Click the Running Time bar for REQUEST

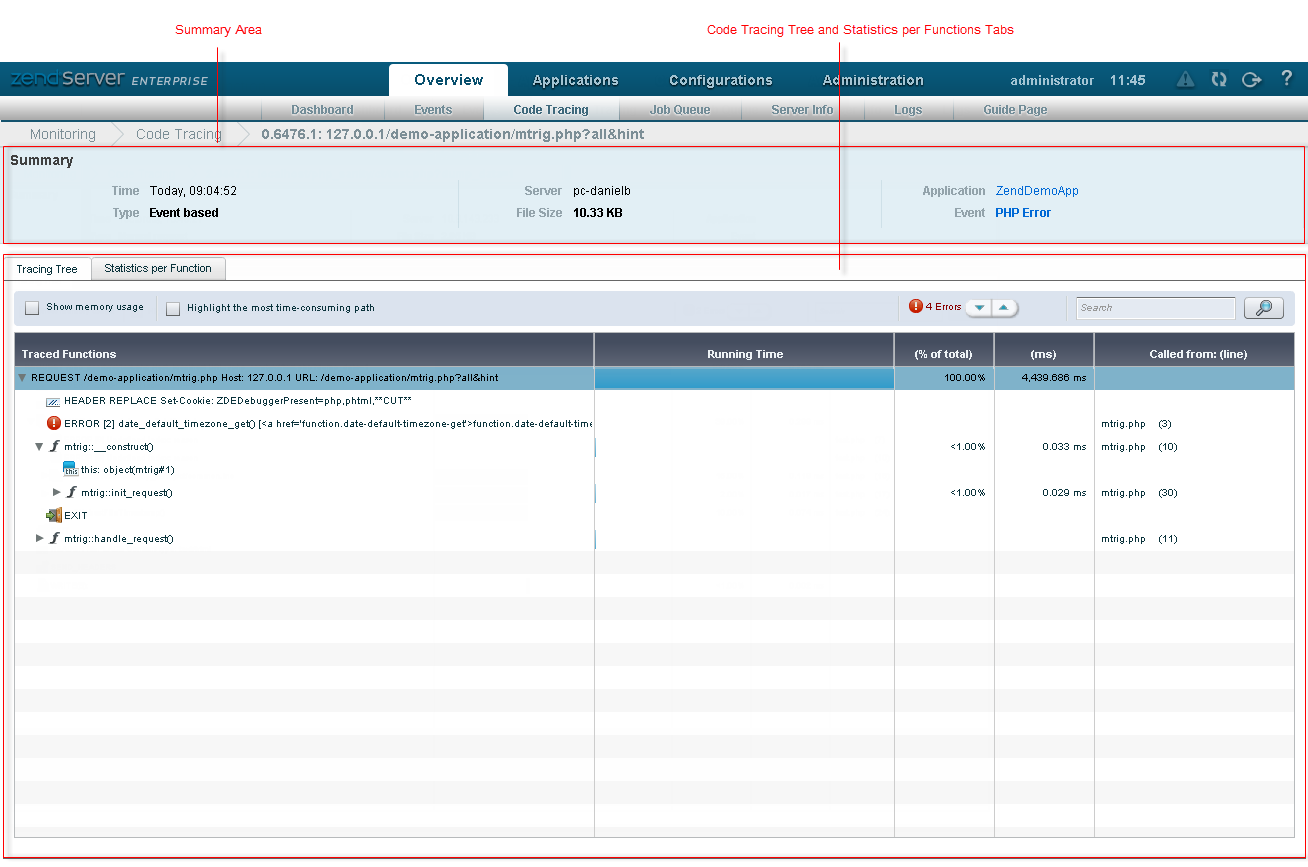(744, 378)
